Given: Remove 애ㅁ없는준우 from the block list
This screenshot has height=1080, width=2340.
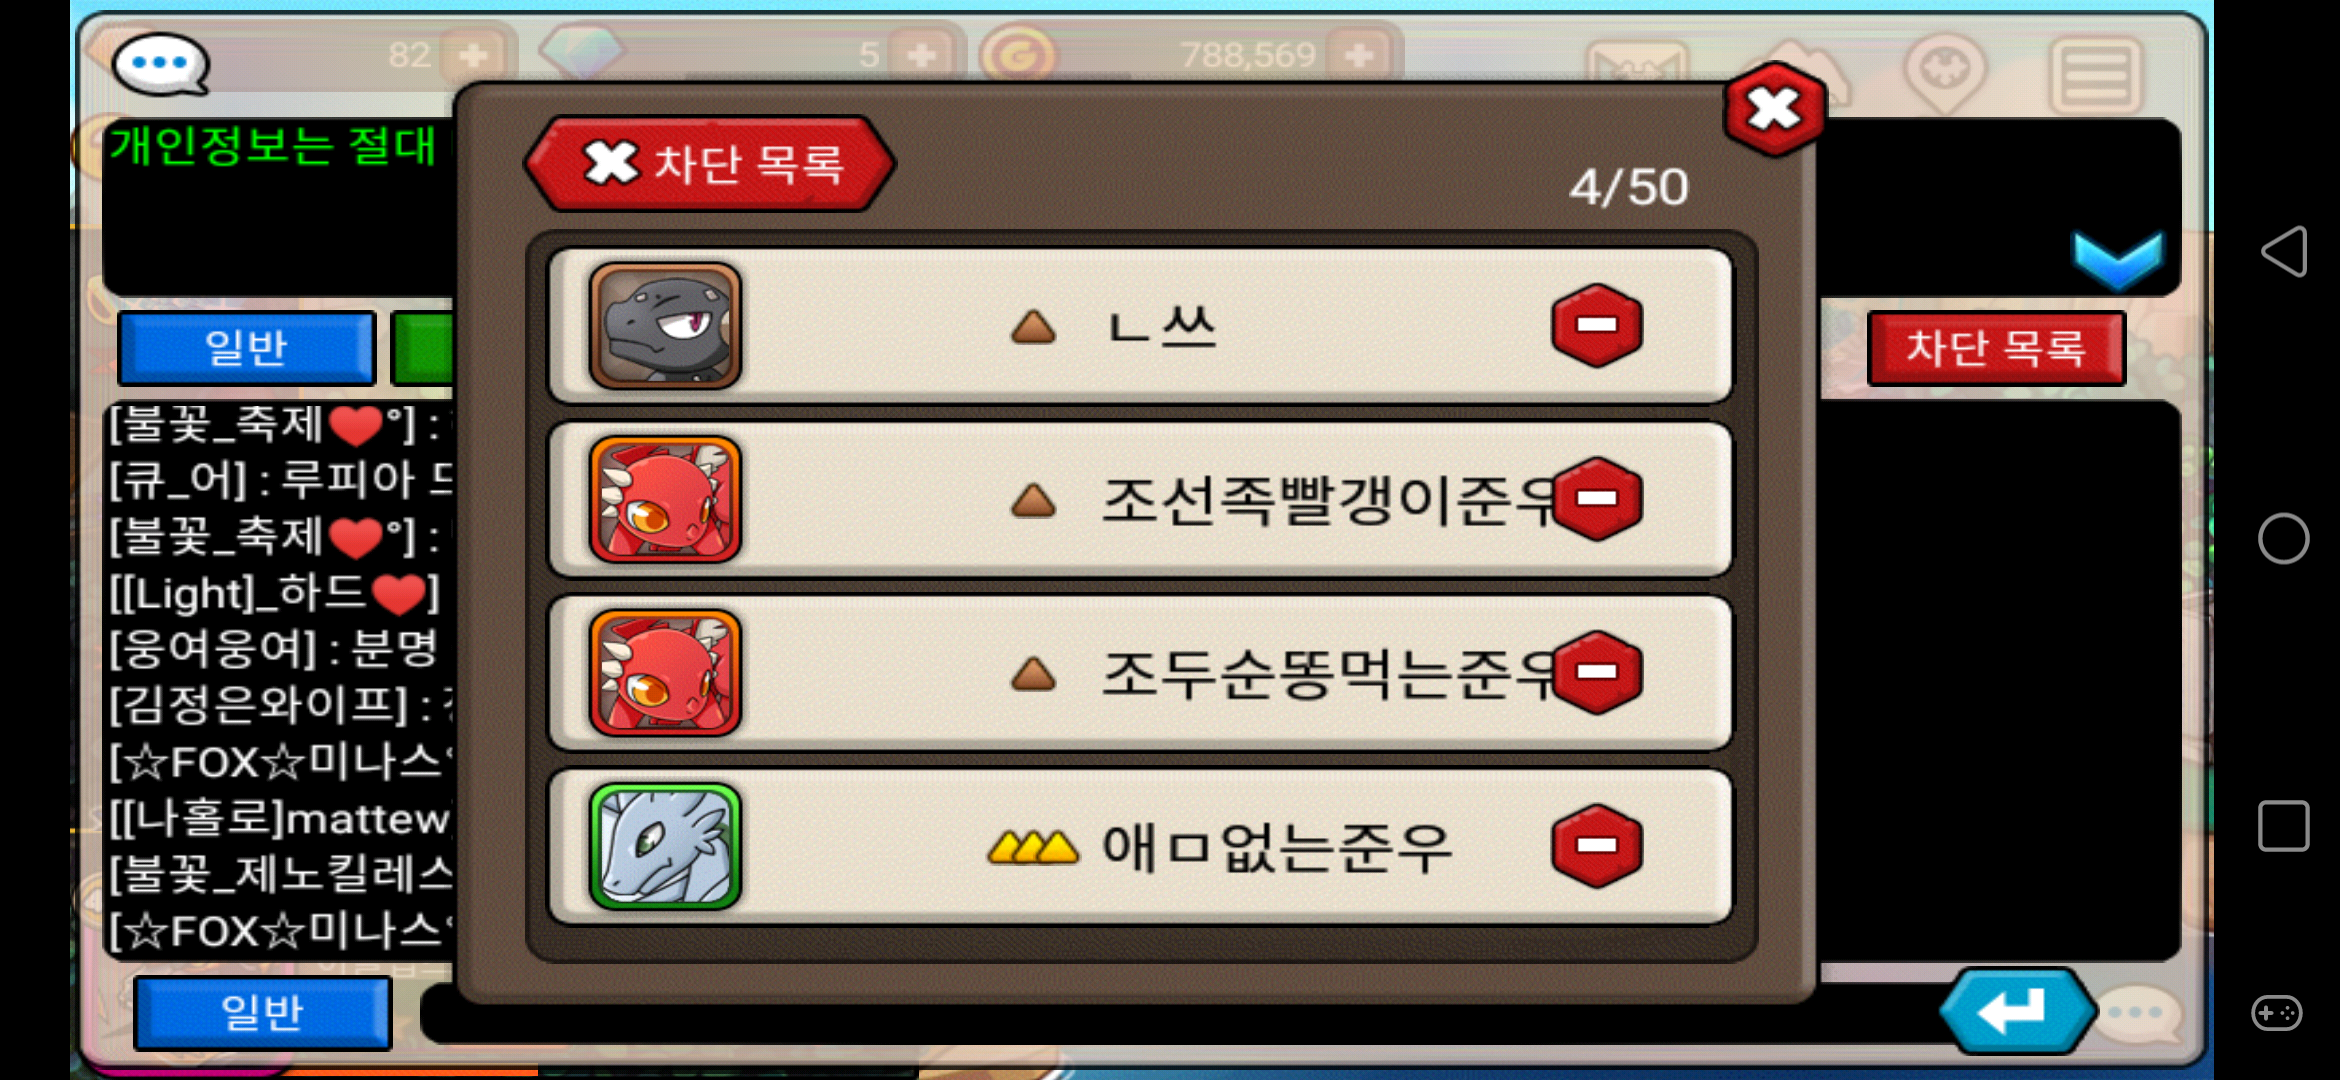Looking at the screenshot, I should click(x=1596, y=845).
